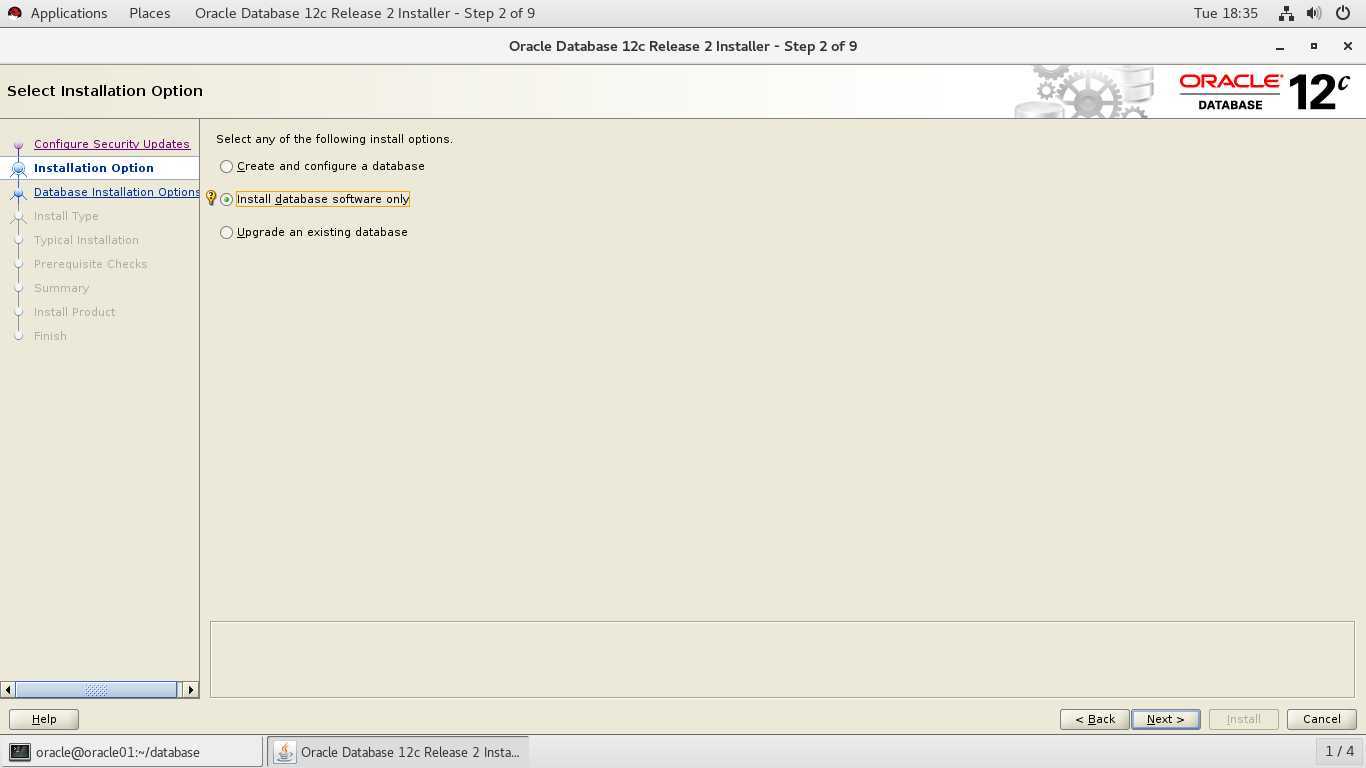The height and width of the screenshot is (768, 1366).
Task: Click the lightbulb hint icon beside install option
Action: coord(211,198)
